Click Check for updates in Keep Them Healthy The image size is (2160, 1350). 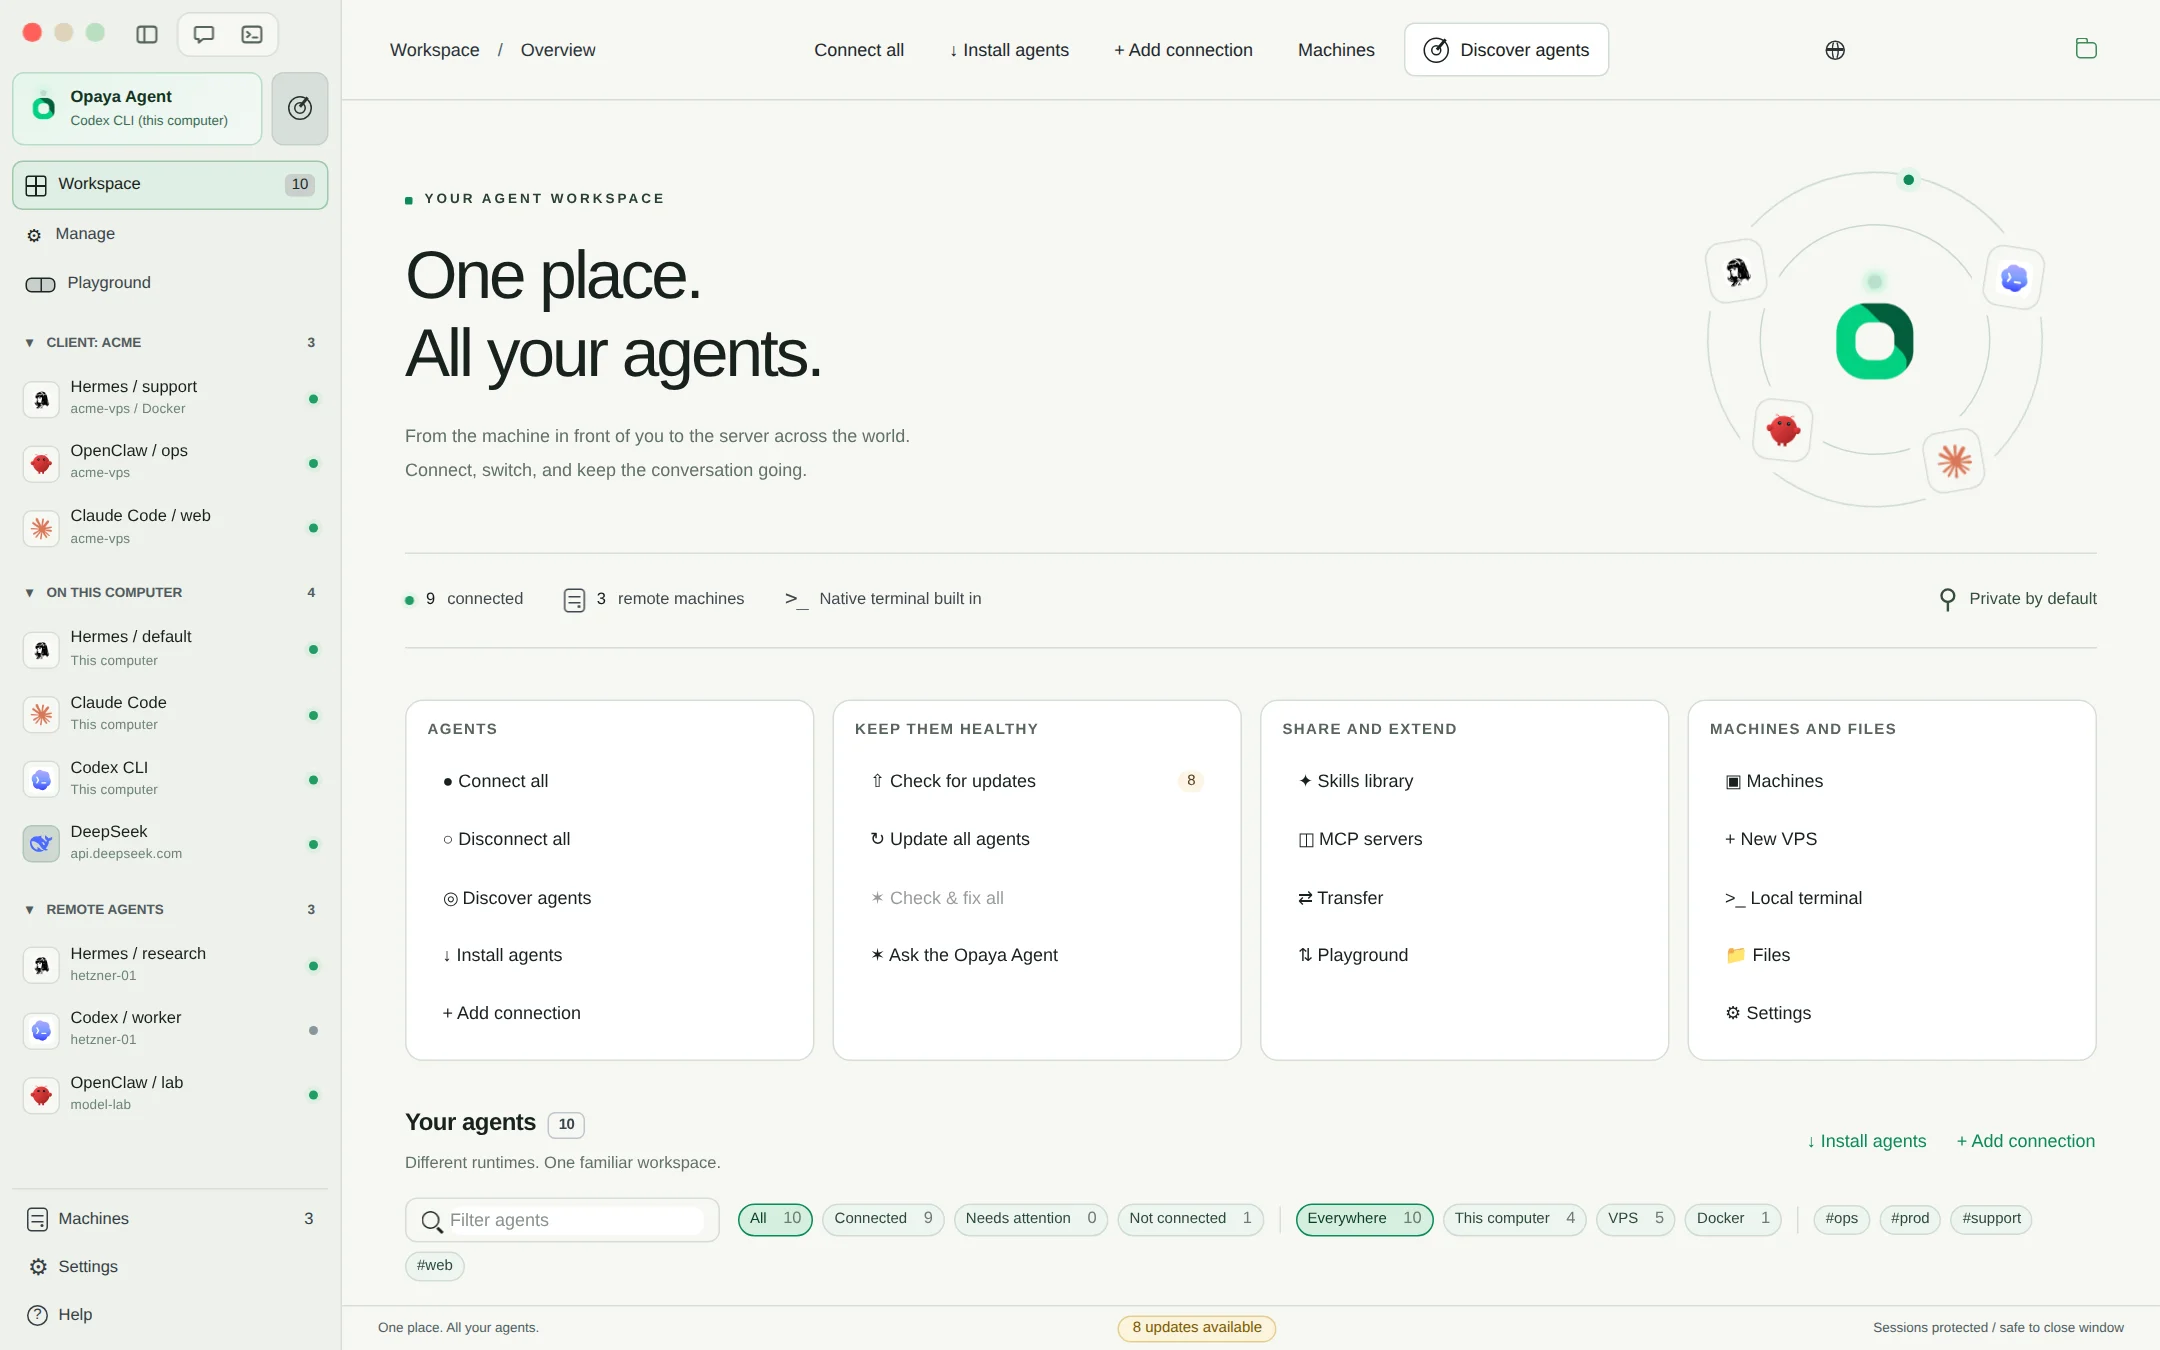coord(1037,781)
